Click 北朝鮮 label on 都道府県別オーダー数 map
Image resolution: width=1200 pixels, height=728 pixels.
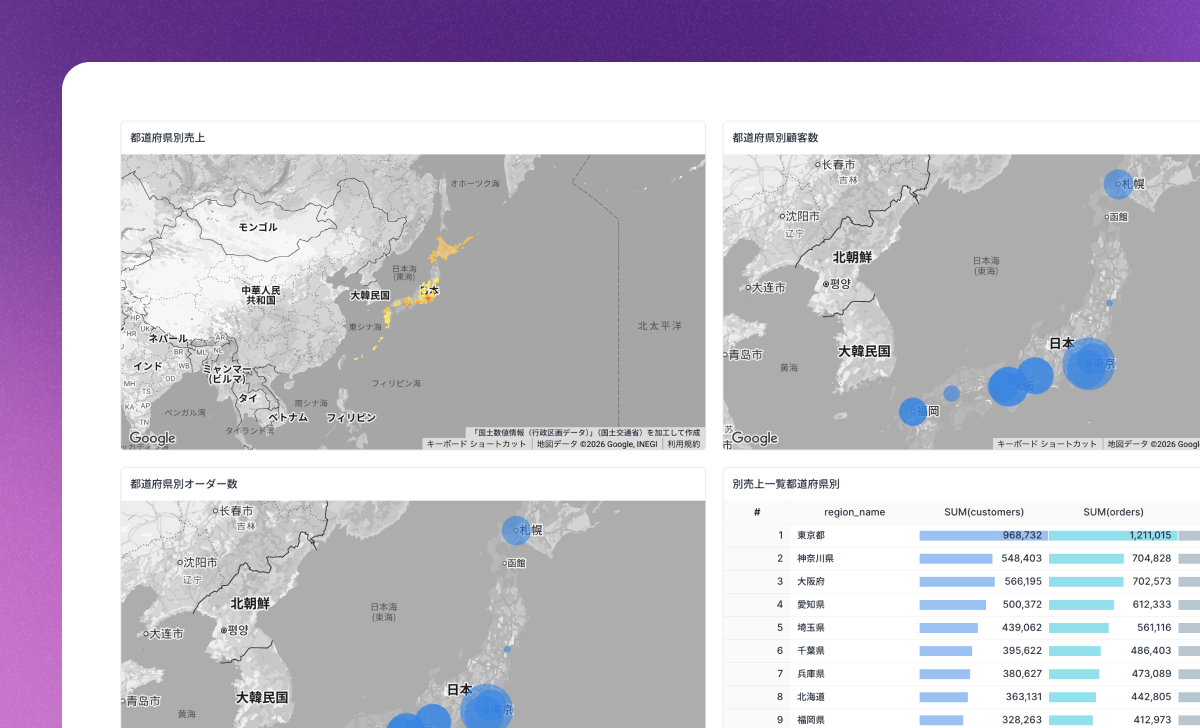coord(251,603)
